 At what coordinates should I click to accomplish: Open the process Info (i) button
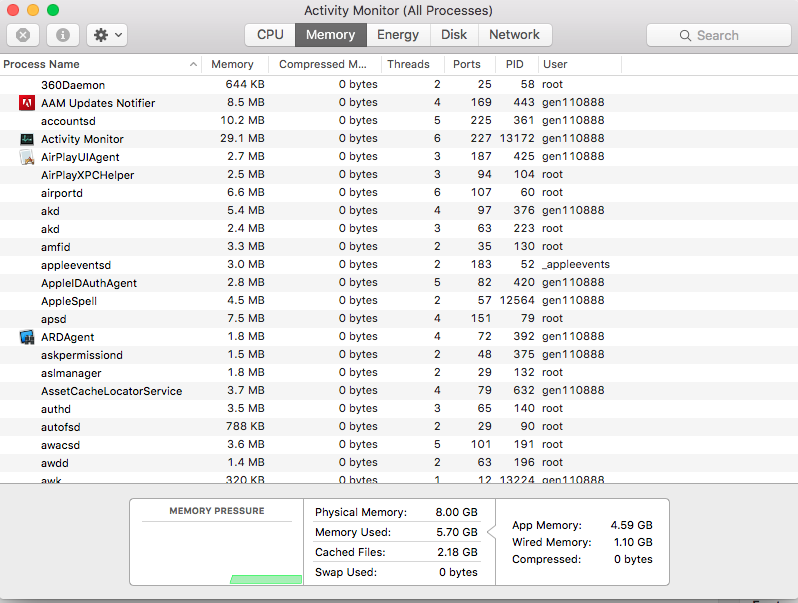63,35
